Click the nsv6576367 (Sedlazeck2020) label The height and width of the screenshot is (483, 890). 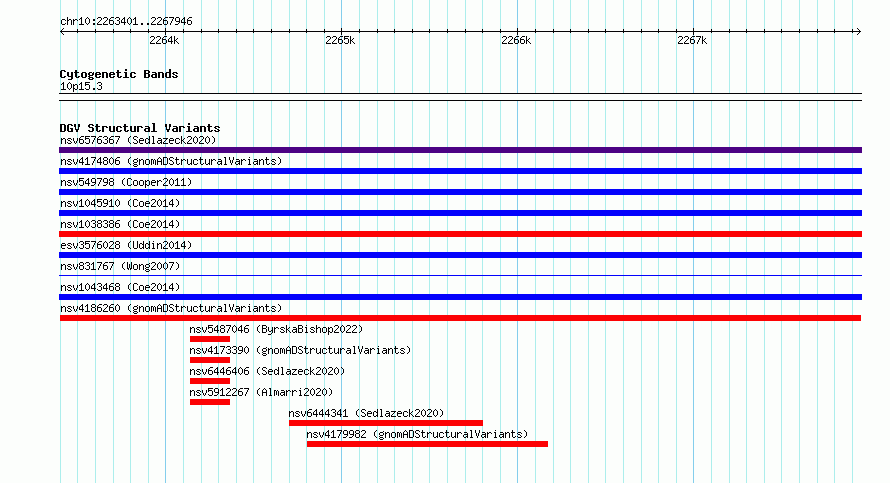(138, 140)
